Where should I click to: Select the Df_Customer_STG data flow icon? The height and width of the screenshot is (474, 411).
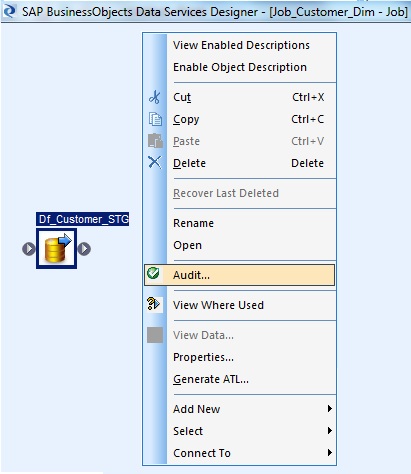56,248
